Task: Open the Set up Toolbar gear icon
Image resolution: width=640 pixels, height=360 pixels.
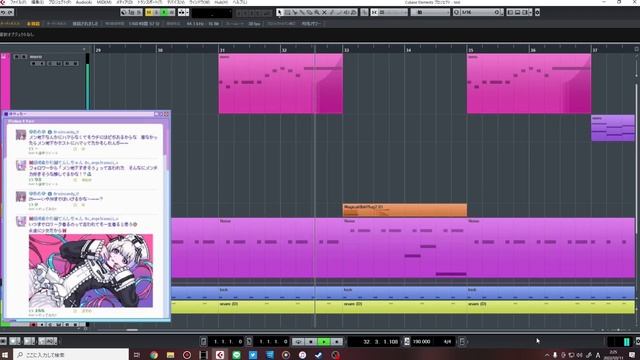Action: point(537,13)
